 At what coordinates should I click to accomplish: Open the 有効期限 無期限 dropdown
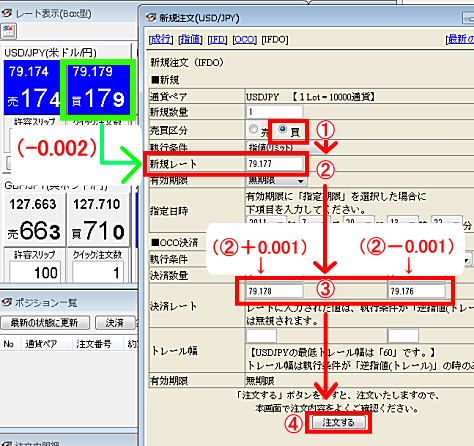pyautogui.click(x=277, y=181)
